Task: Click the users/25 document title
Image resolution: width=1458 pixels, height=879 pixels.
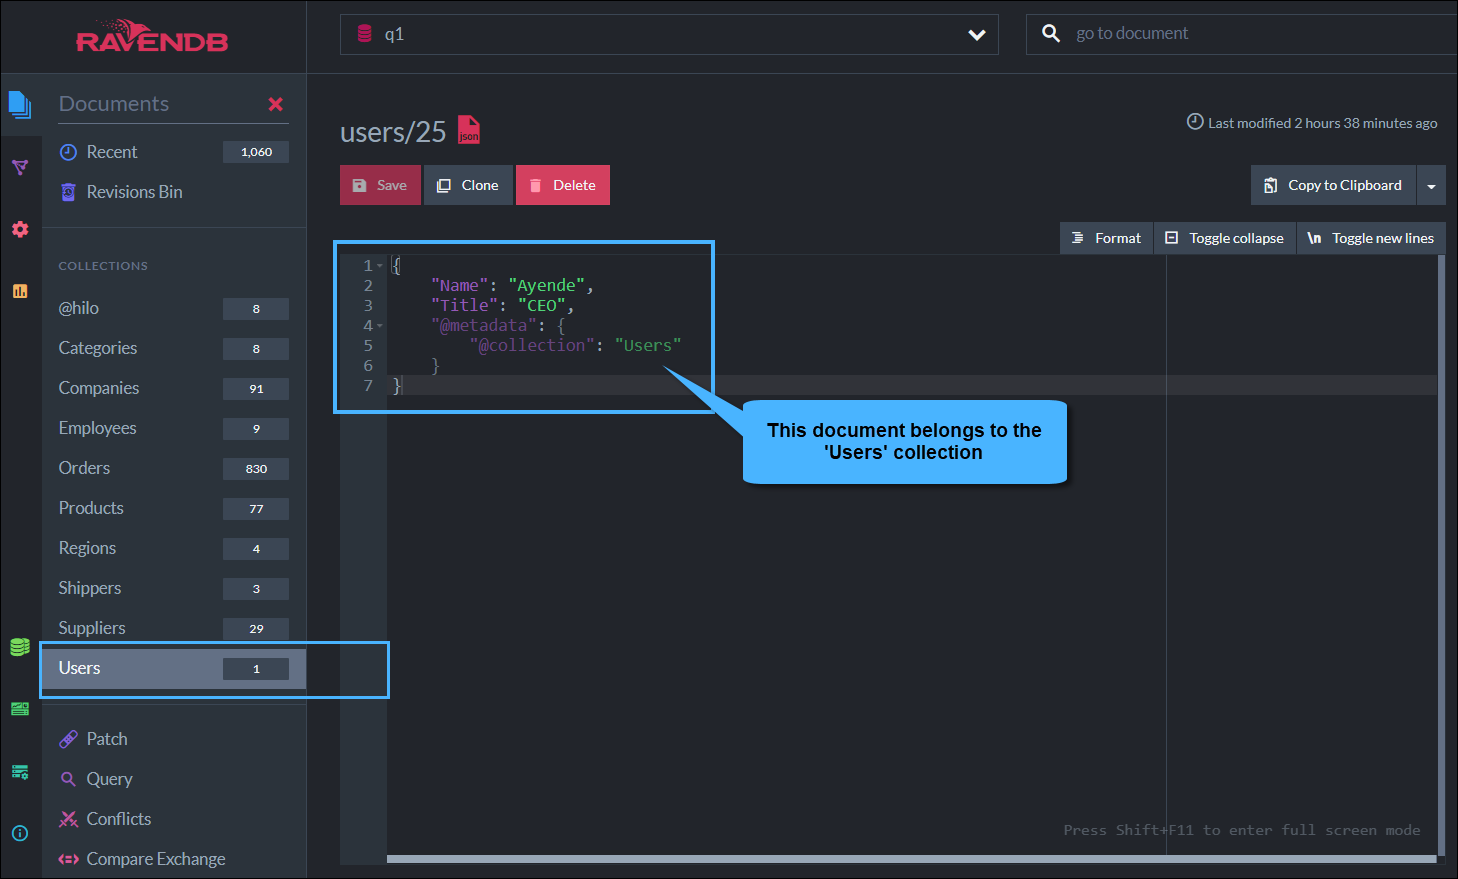Action: (x=393, y=132)
